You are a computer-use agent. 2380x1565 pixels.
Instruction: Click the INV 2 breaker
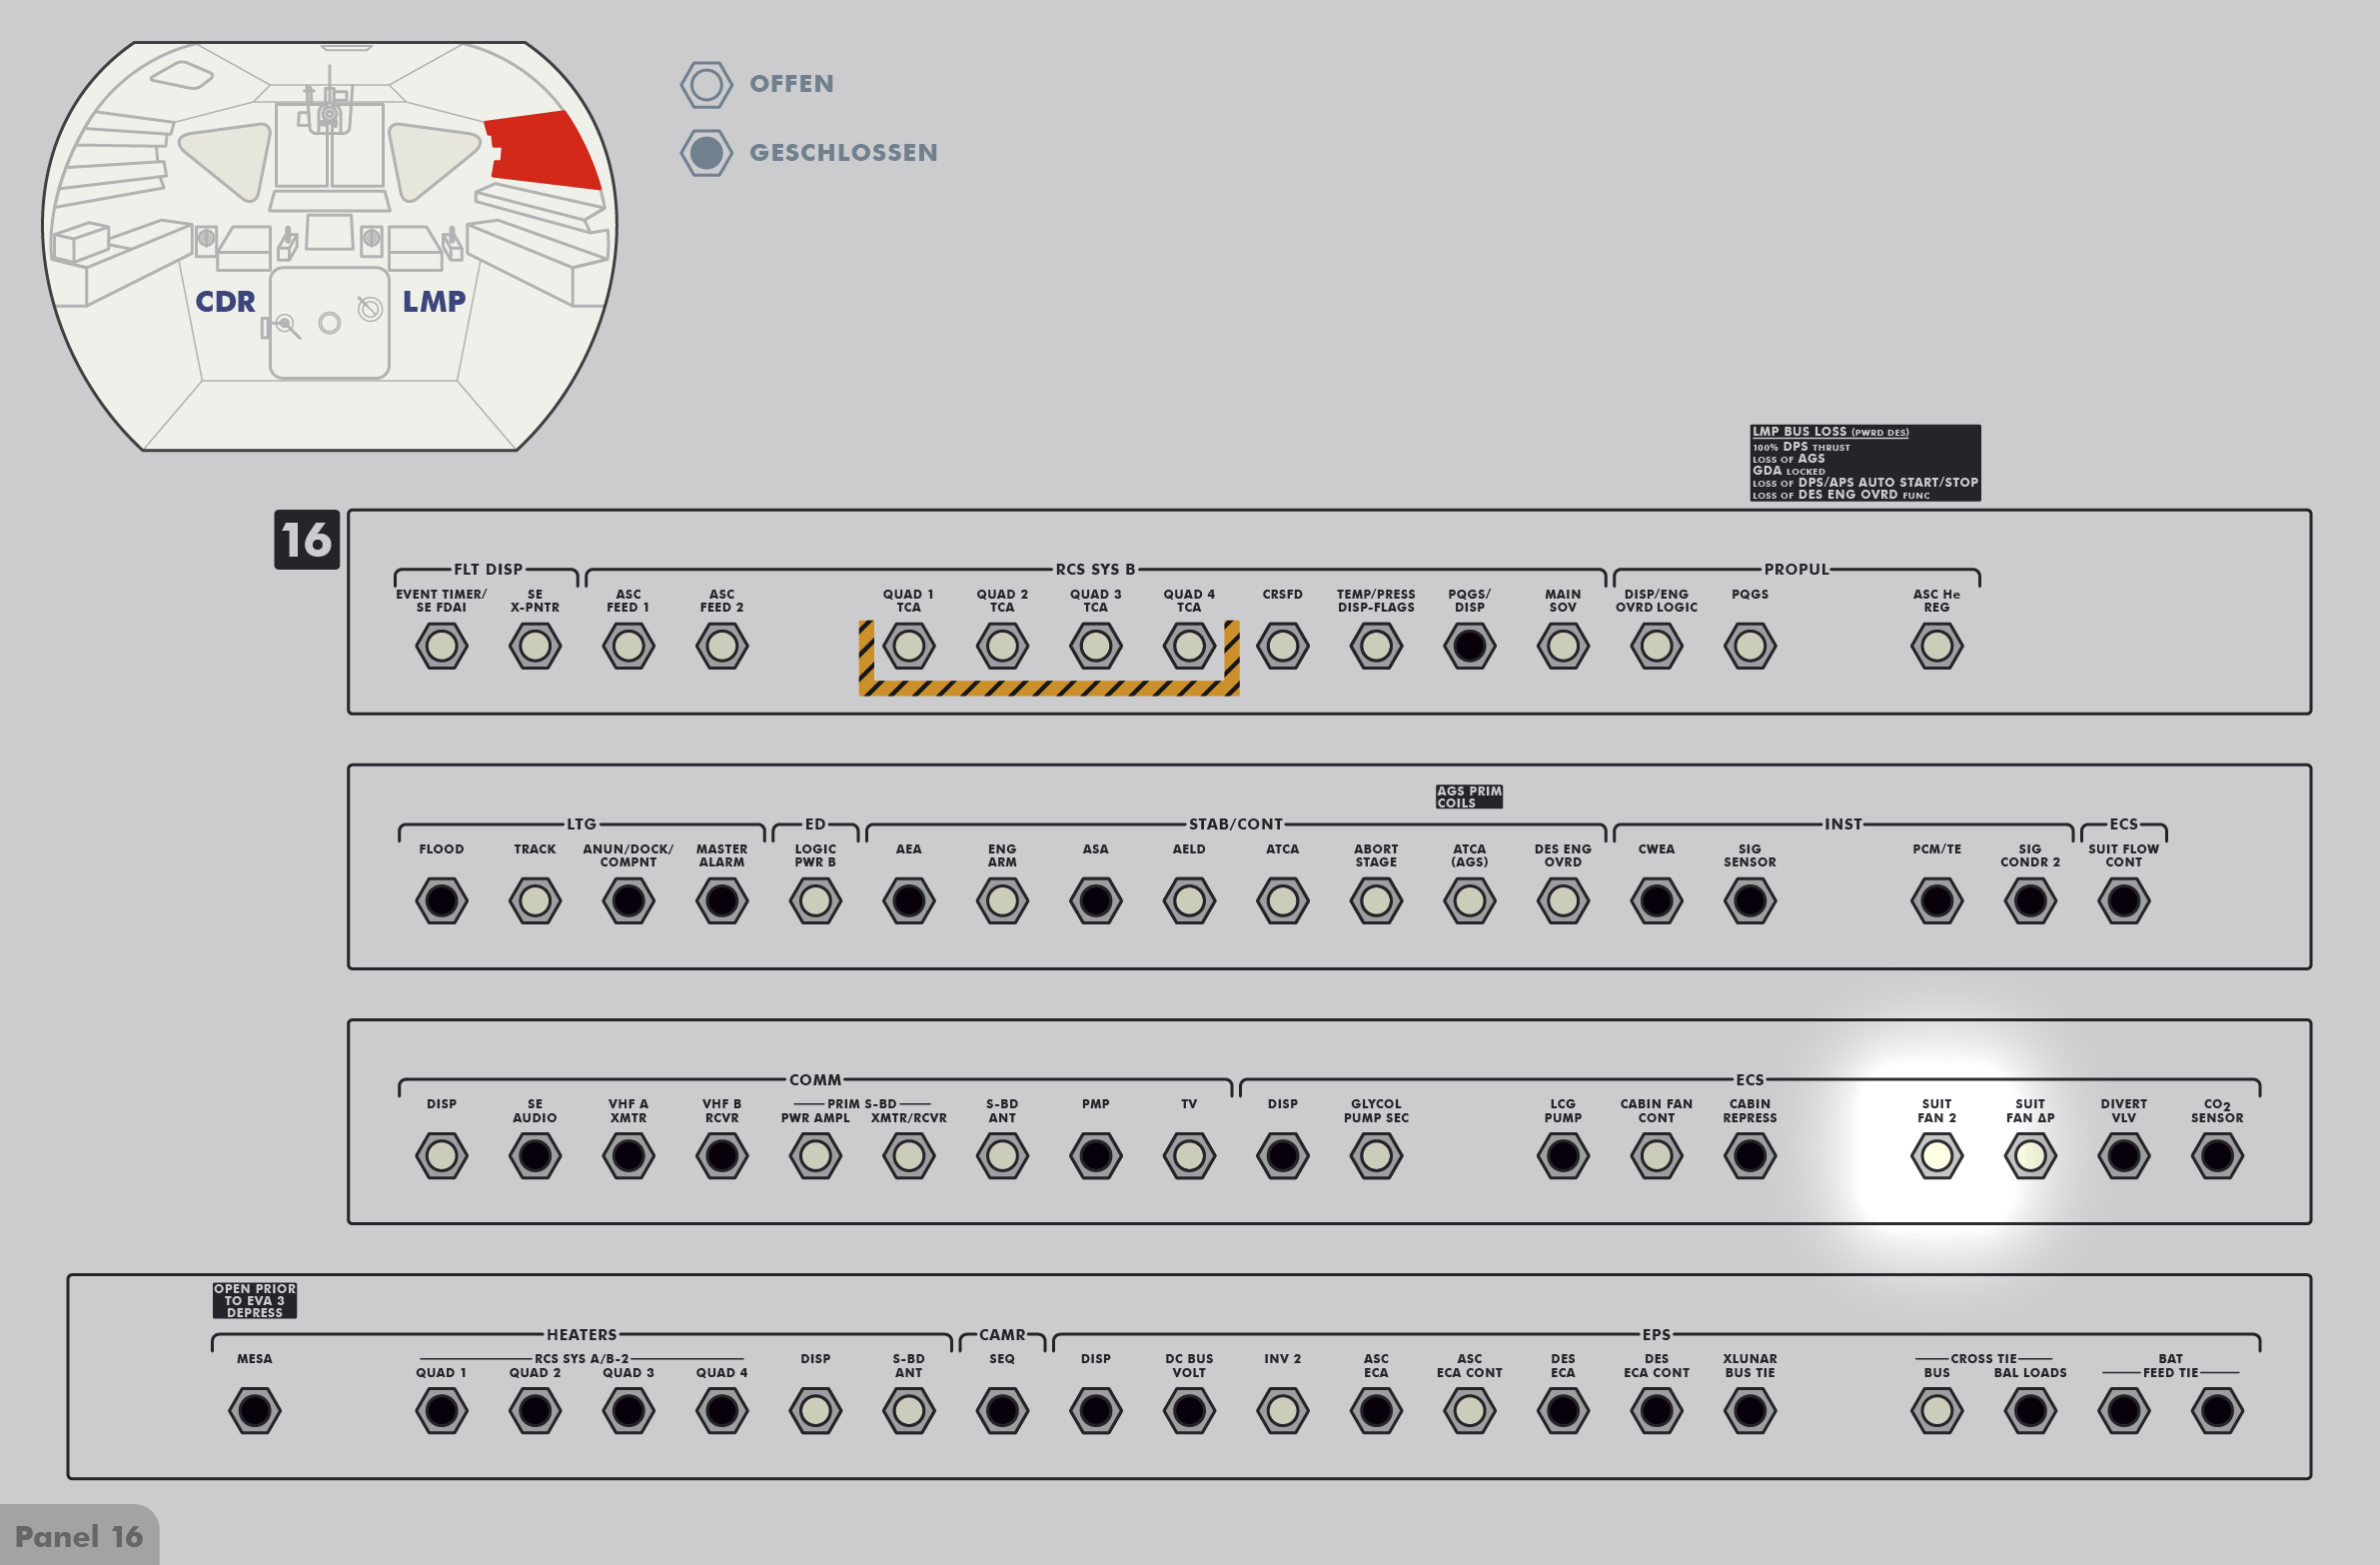click(x=1282, y=1411)
